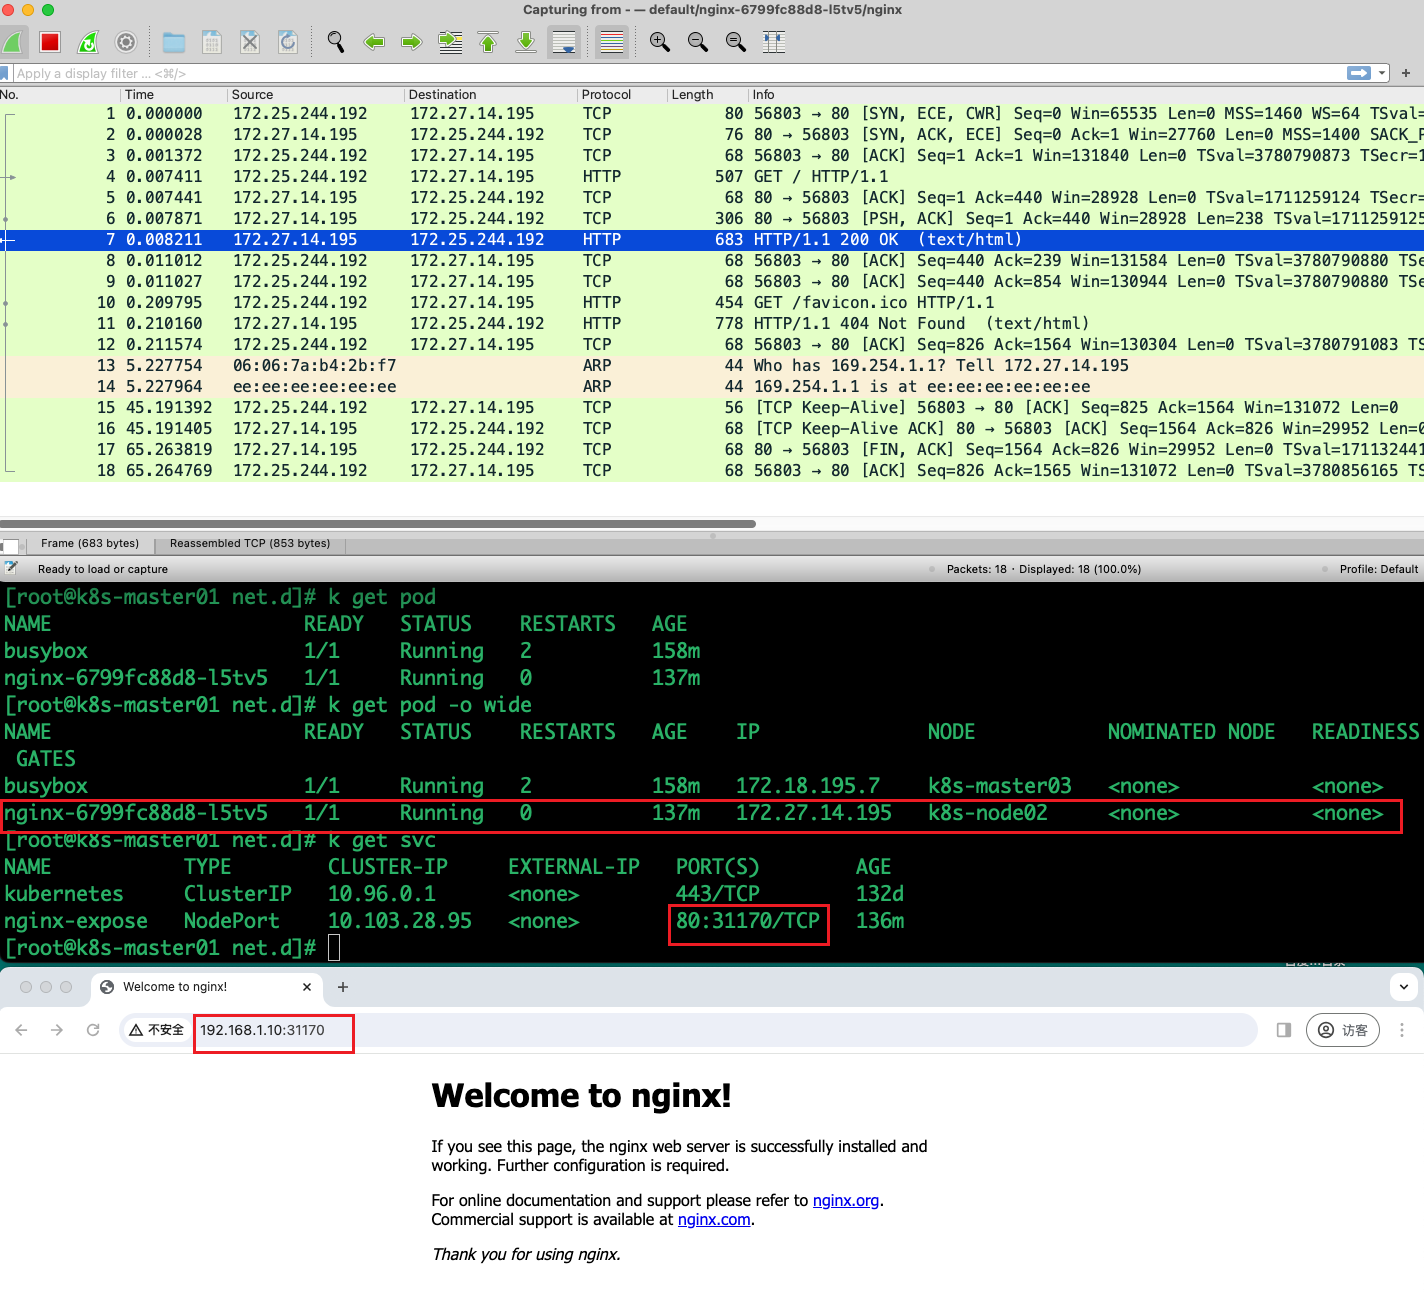Open a new browser tab
The height and width of the screenshot is (1306, 1424).
(x=343, y=987)
